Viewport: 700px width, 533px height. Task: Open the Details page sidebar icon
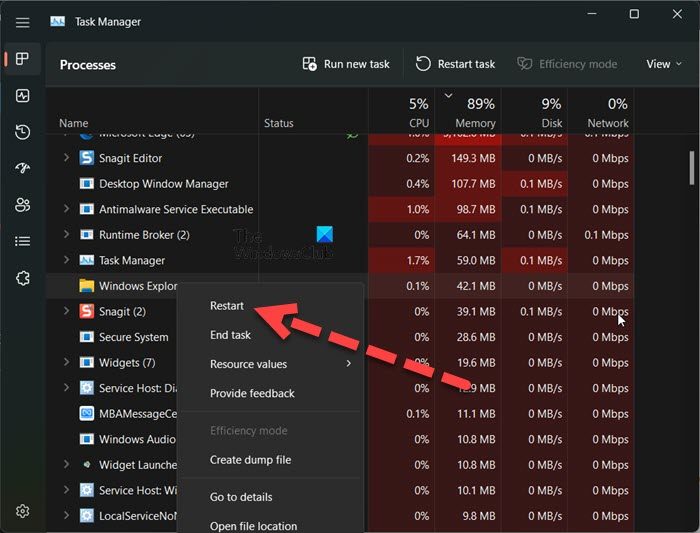(22, 242)
